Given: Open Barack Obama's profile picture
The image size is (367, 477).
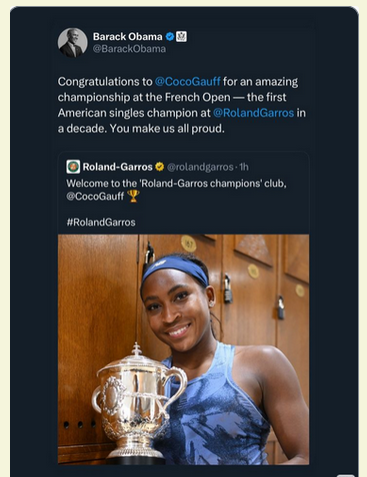Looking at the screenshot, I should point(72,43).
